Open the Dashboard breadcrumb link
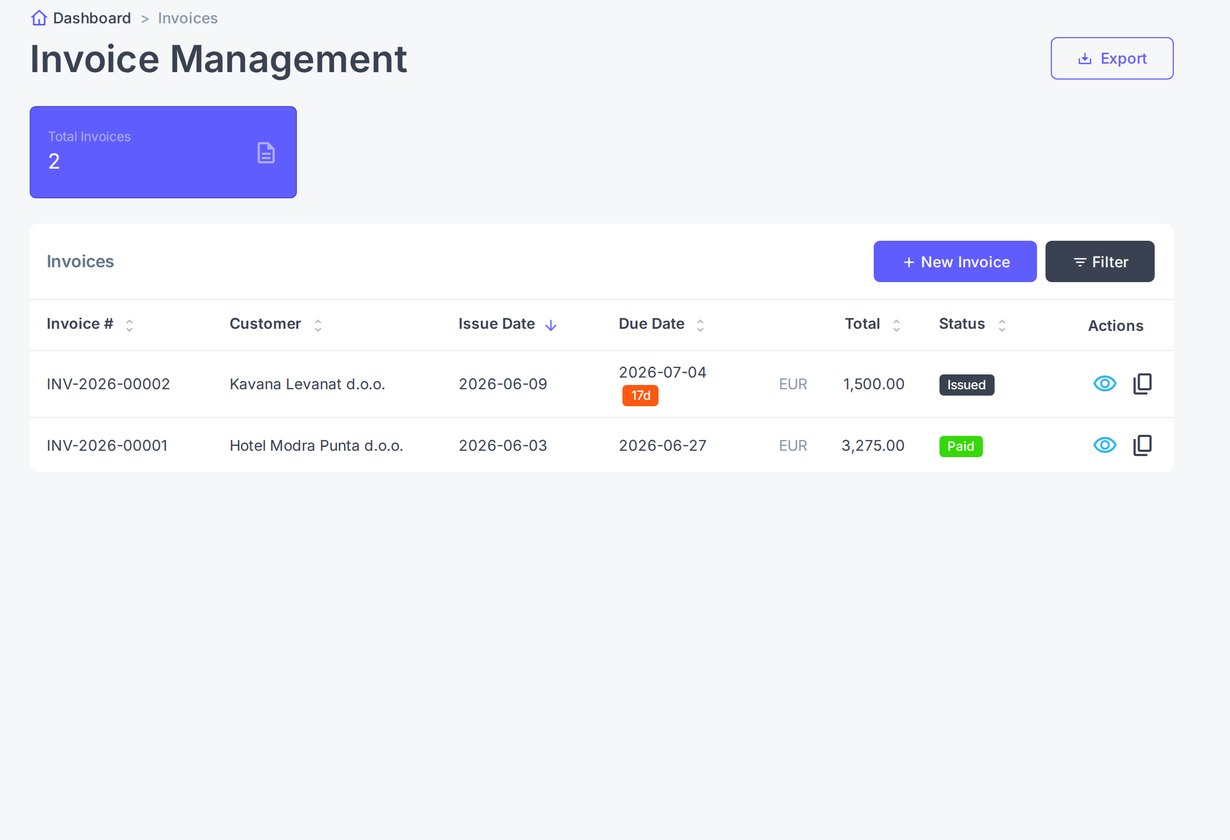1230x840 pixels. [x=92, y=18]
